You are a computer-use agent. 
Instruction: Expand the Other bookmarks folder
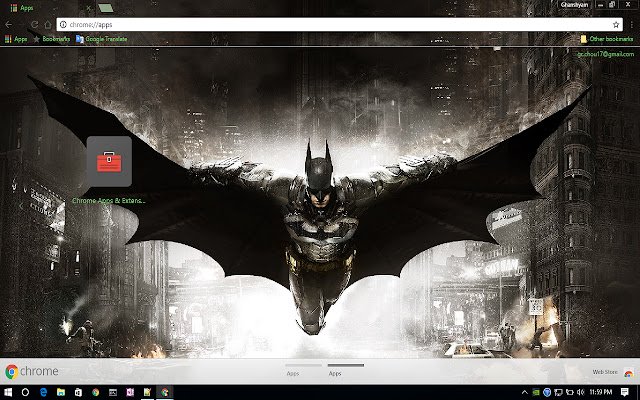point(606,39)
